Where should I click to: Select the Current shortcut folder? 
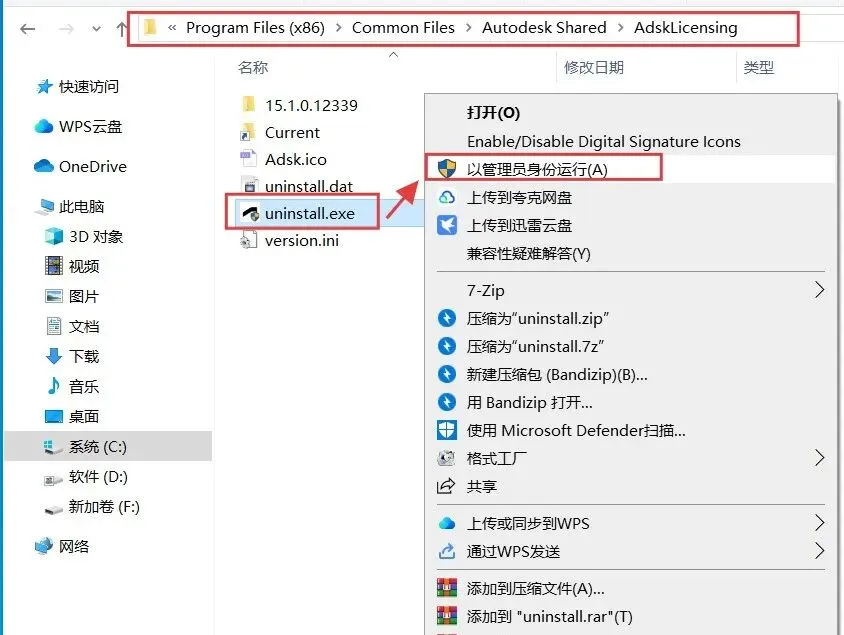click(292, 132)
